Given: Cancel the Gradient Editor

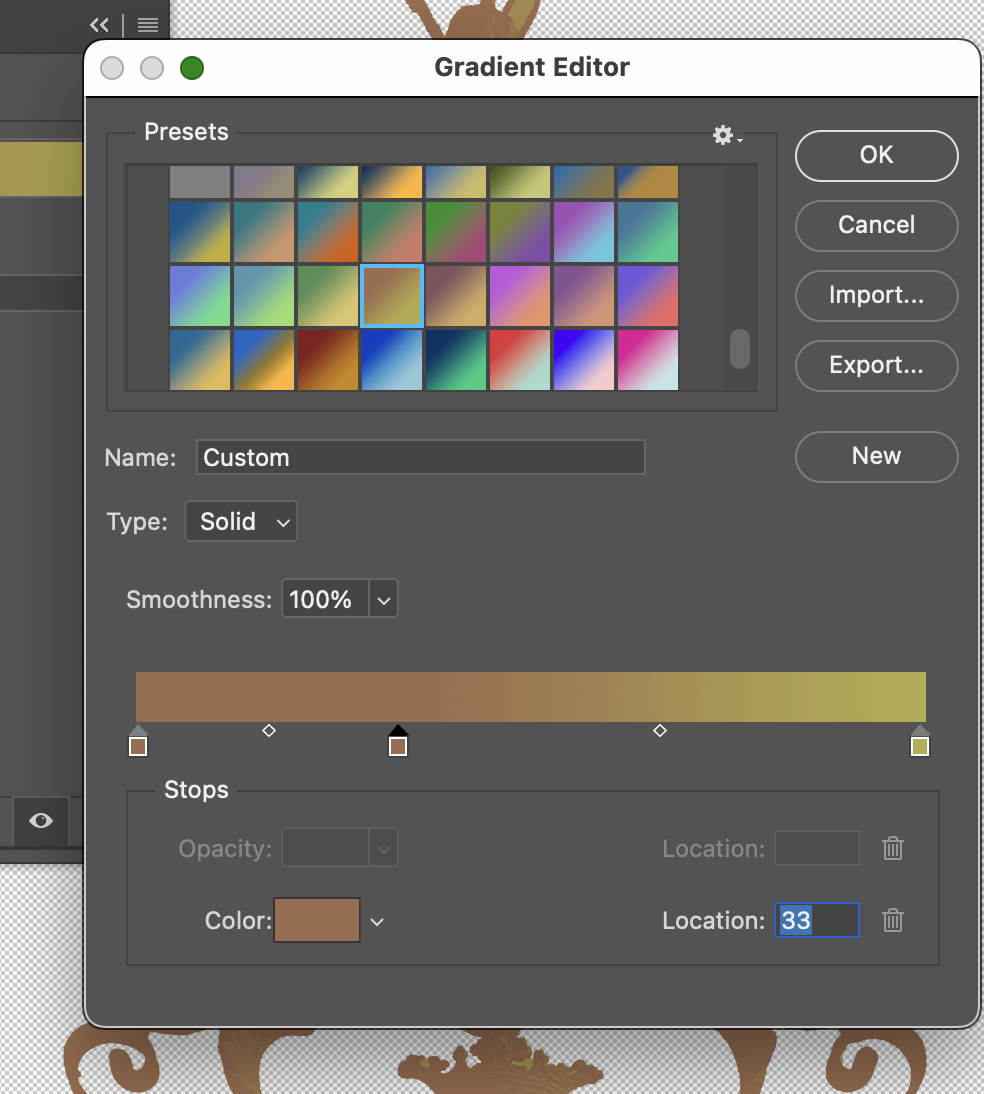Looking at the screenshot, I should 876,225.
